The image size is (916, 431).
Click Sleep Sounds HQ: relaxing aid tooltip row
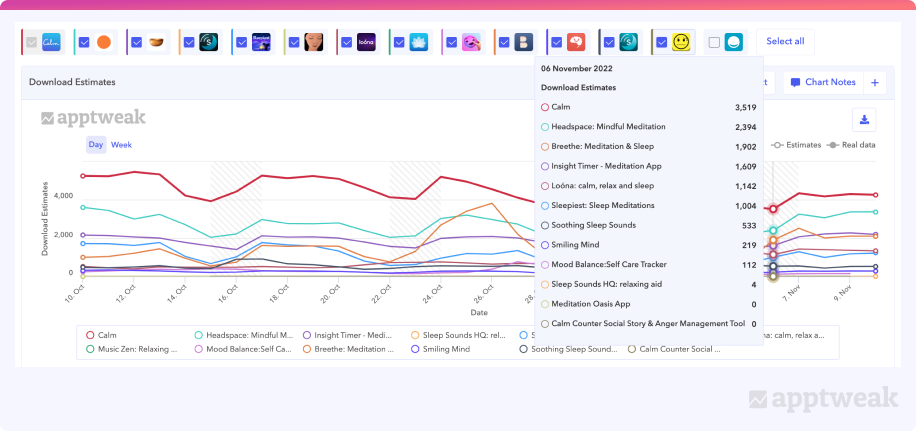648,284
